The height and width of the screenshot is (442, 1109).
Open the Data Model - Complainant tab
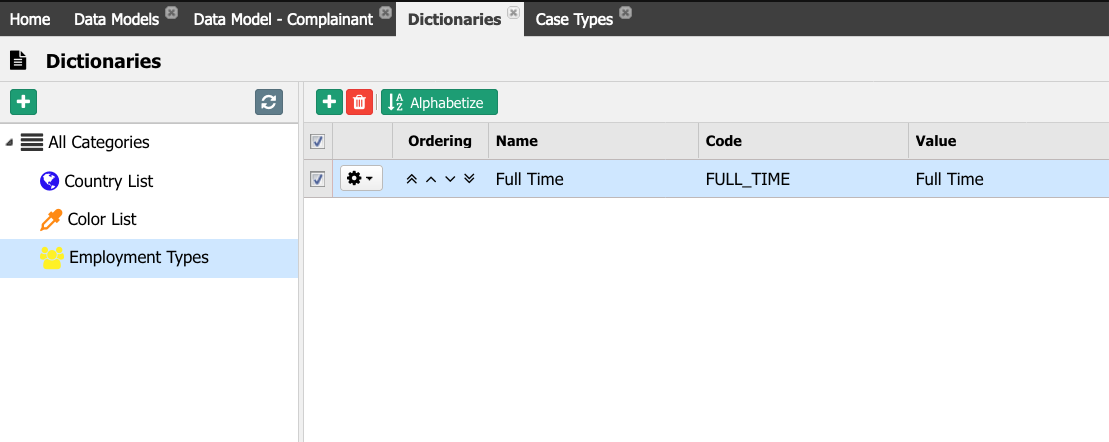point(283,19)
